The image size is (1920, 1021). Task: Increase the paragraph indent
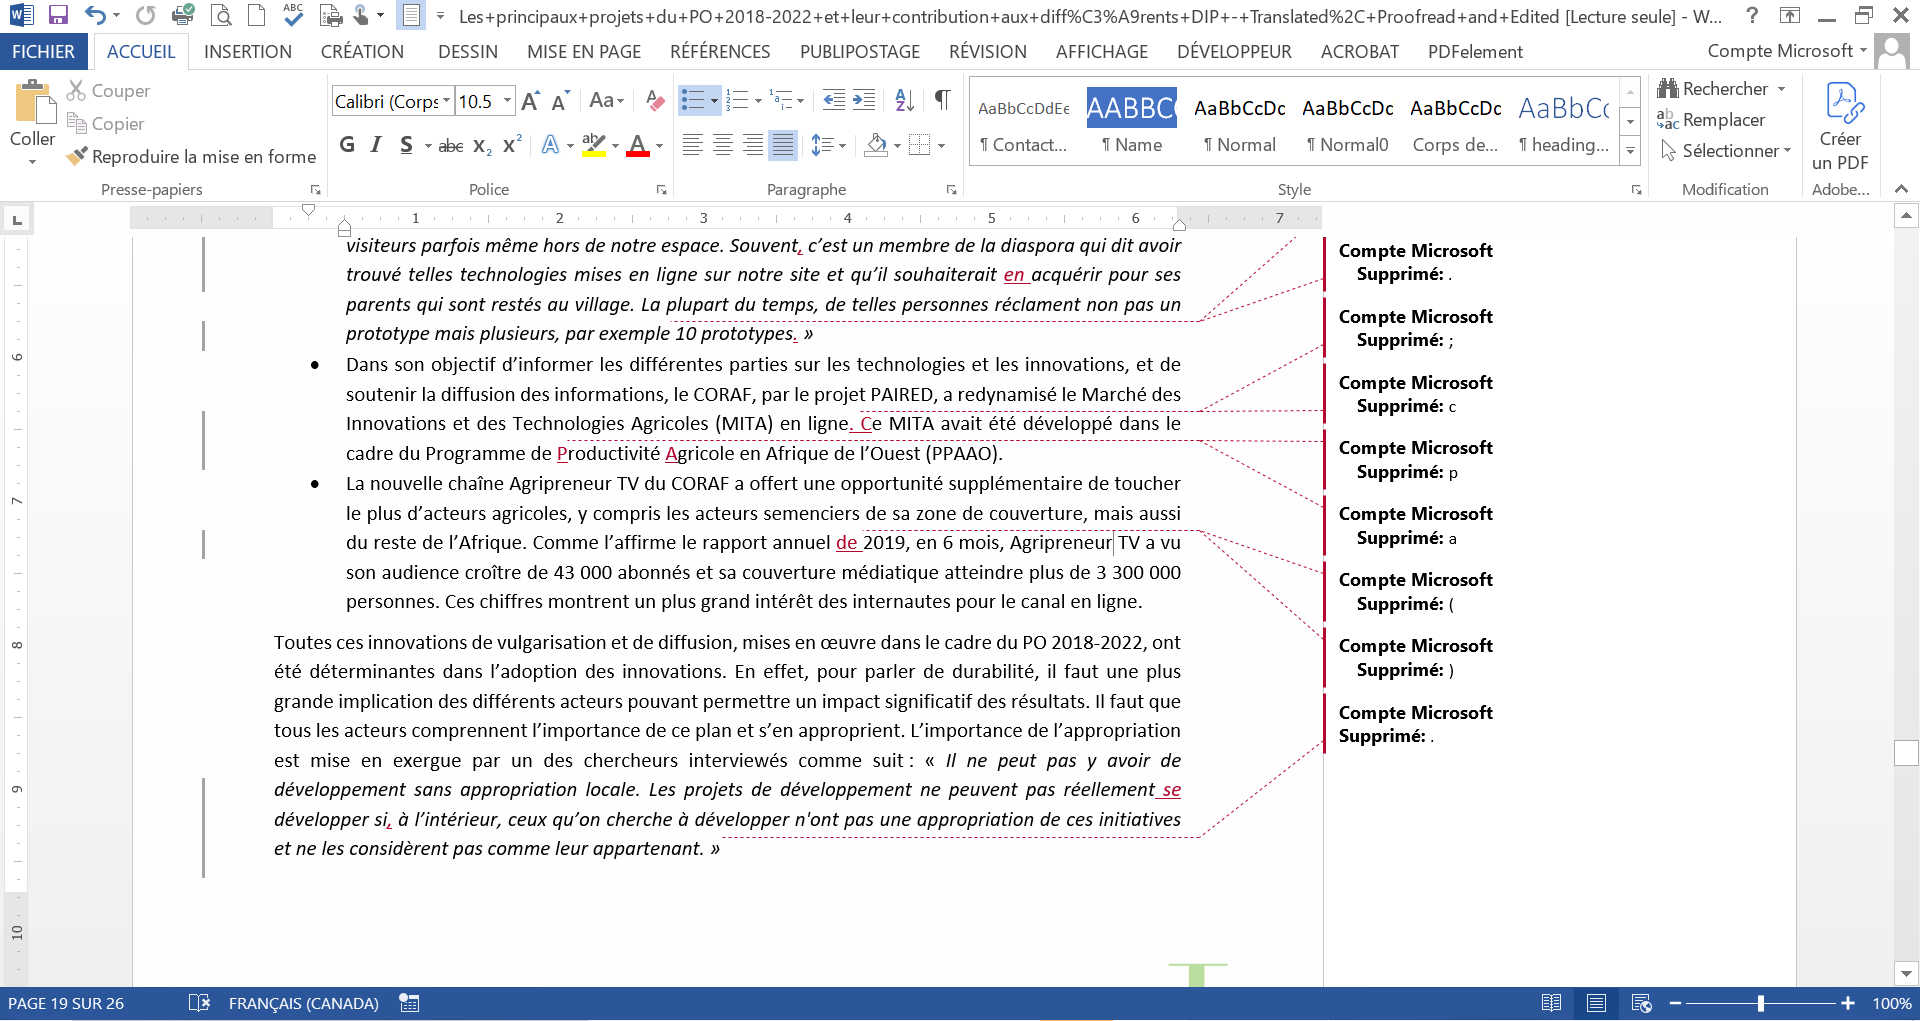(x=864, y=100)
